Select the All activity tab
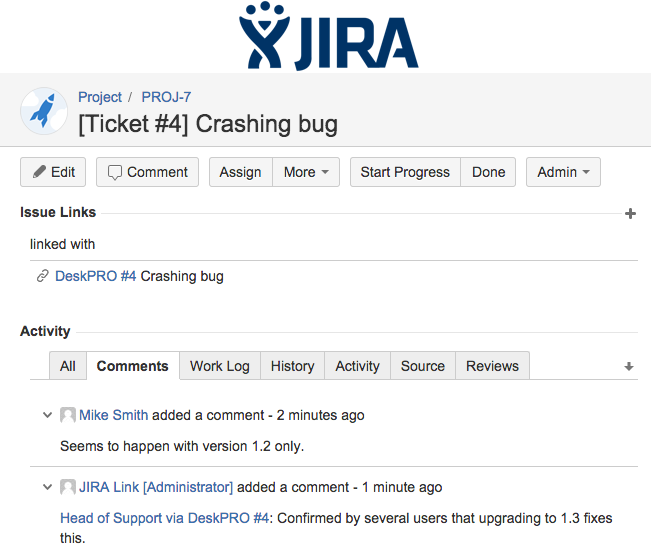 (68, 366)
